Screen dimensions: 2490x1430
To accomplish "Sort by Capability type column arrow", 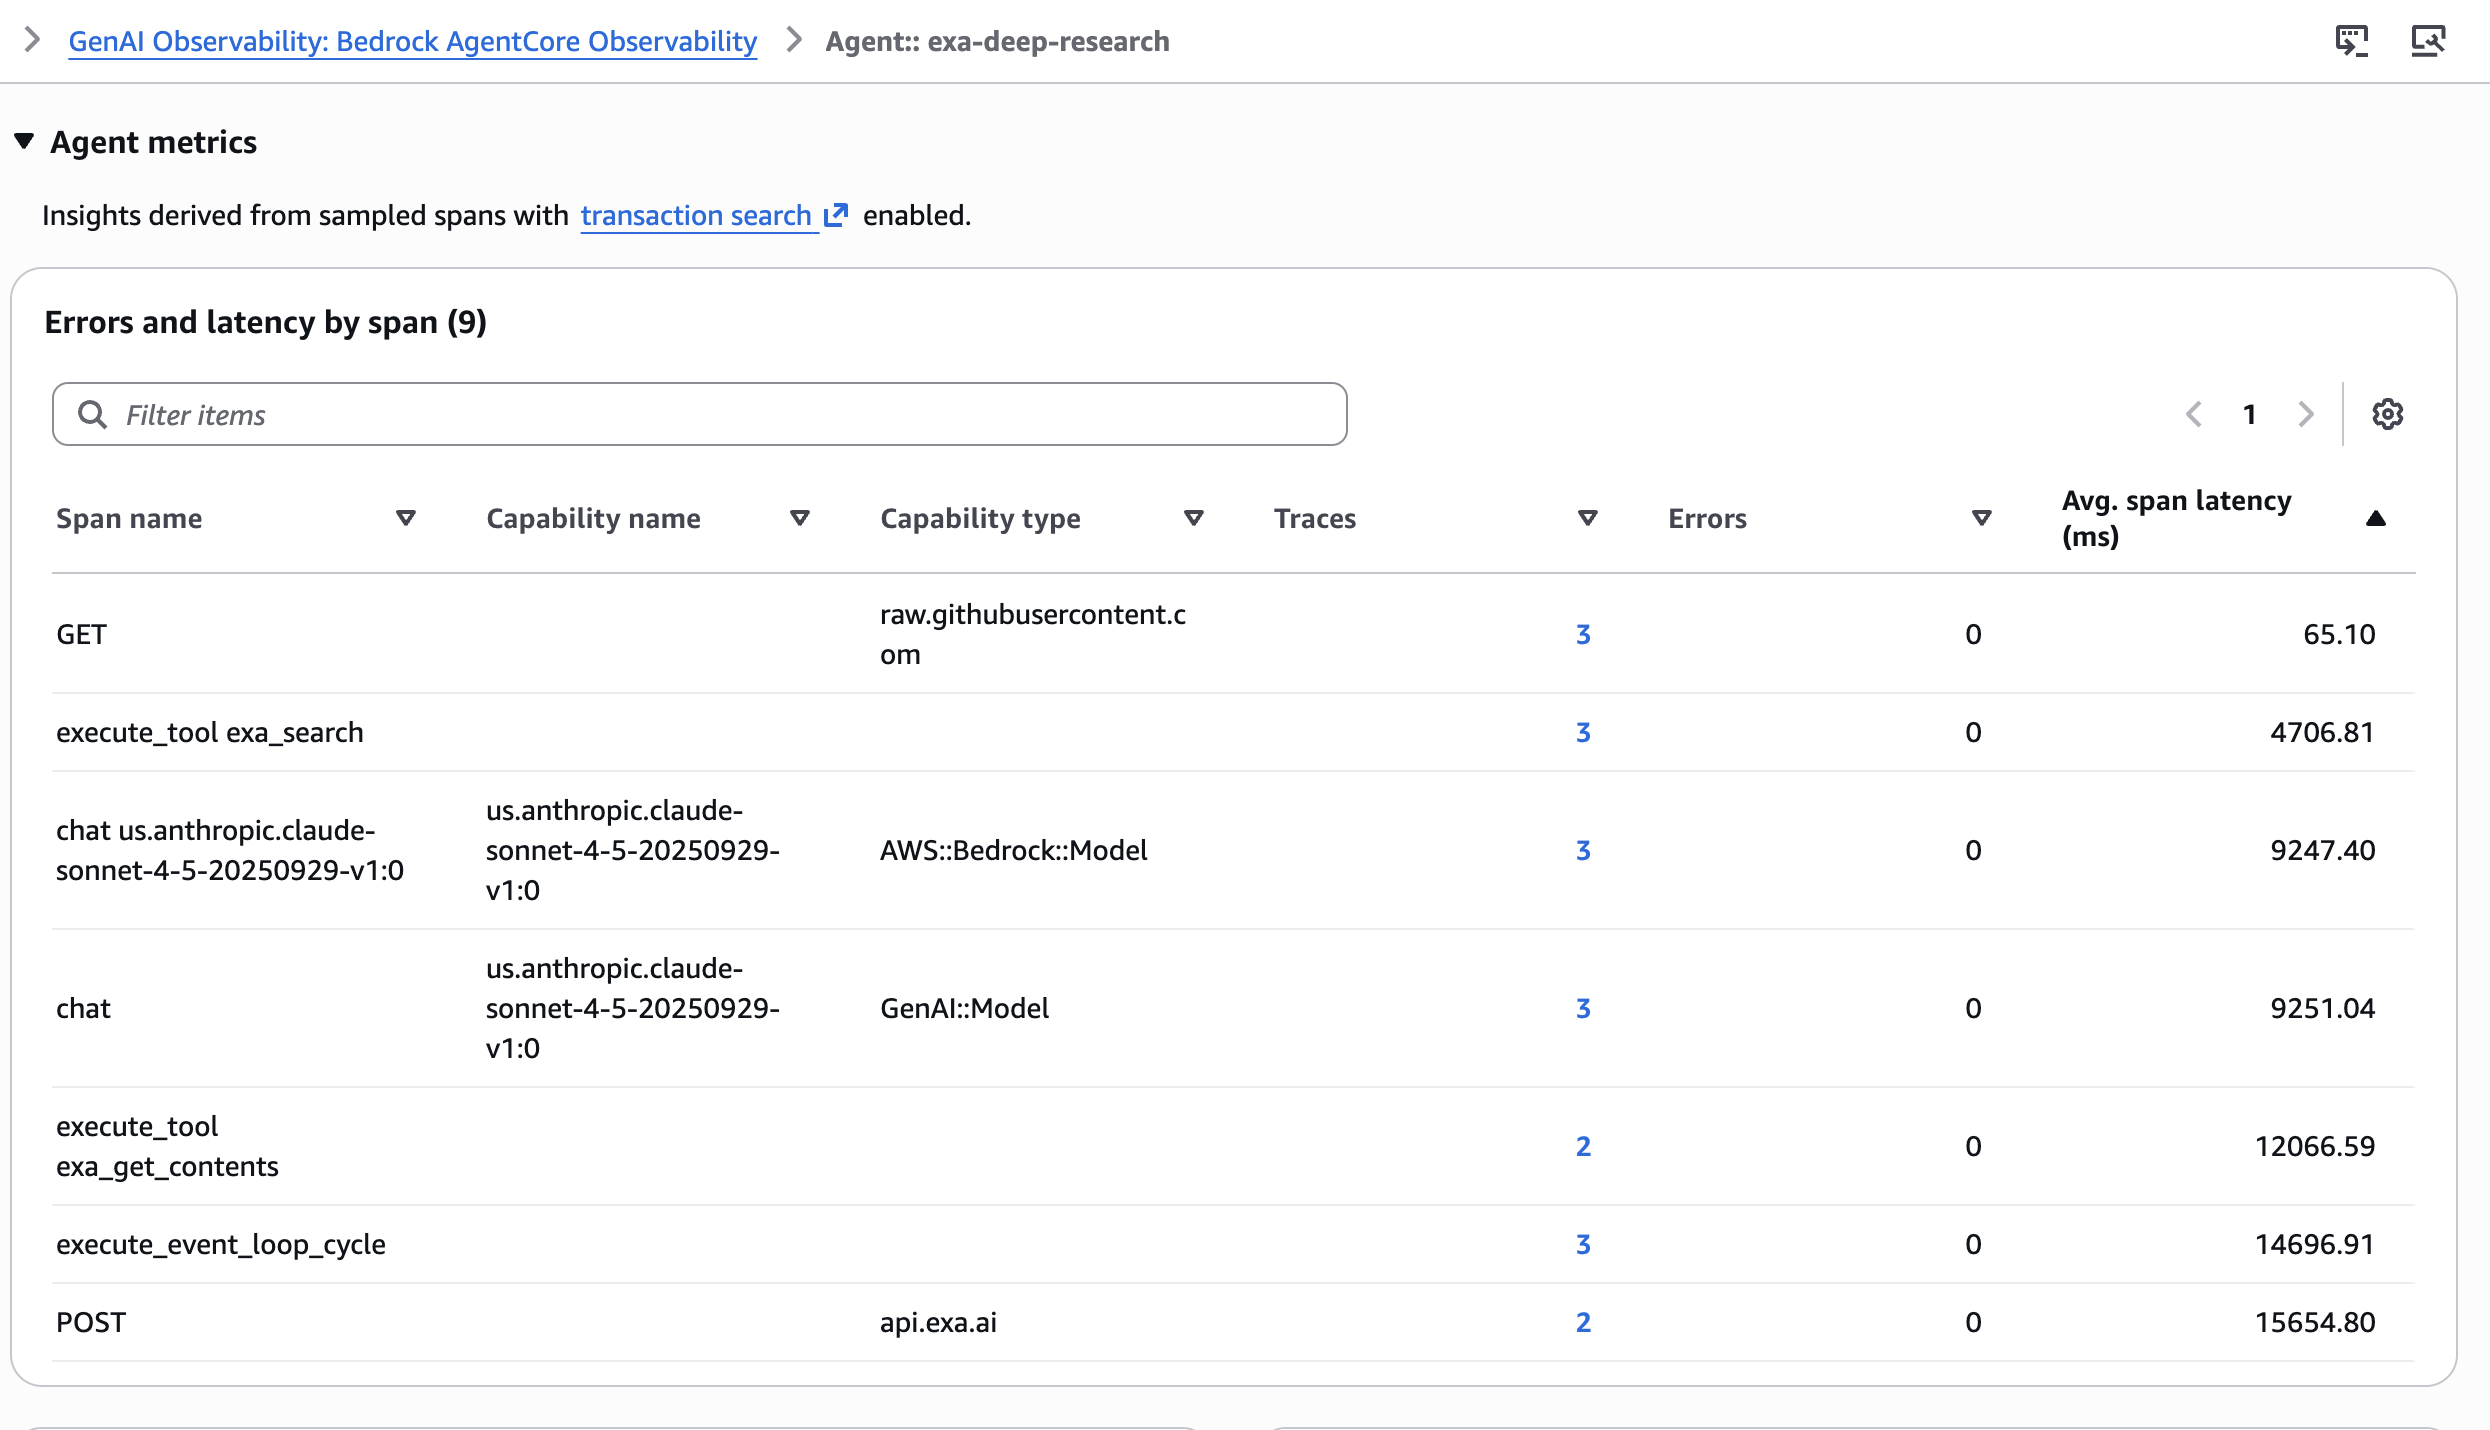I will tap(1194, 518).
